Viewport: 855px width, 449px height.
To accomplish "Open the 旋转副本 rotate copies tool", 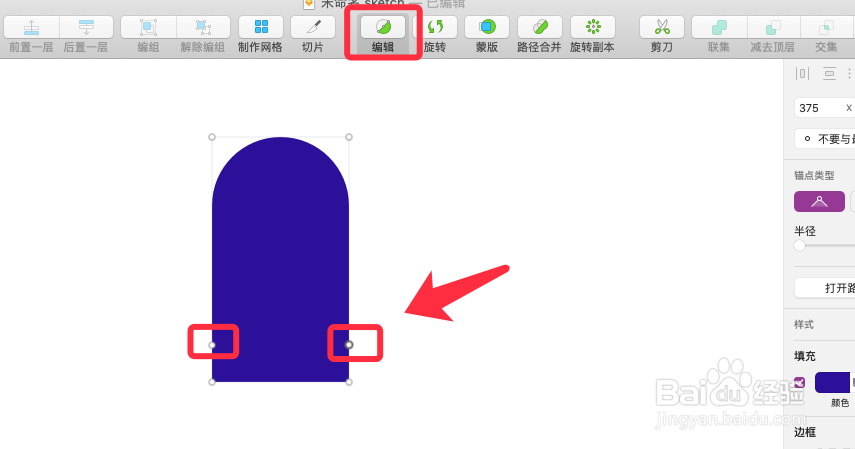I will (x=593, y=27).
